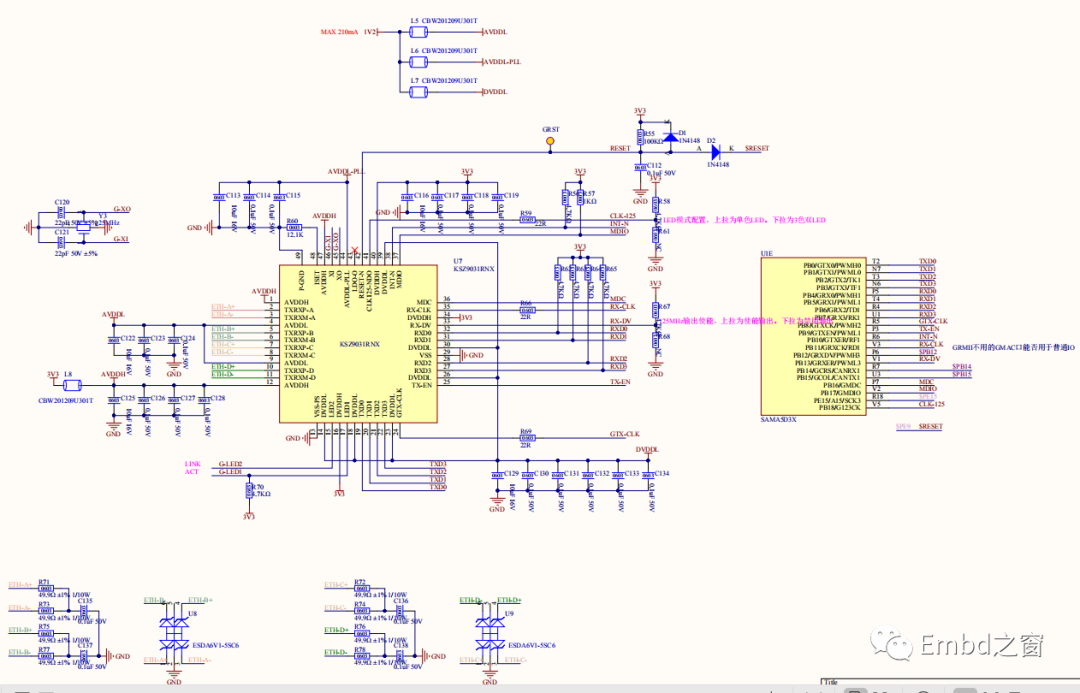Image resolution: width=1080 pixels, height=693 pixels.
Task: Click the 'GTX-CLK' label right of R69
Action: click(625, 435)
